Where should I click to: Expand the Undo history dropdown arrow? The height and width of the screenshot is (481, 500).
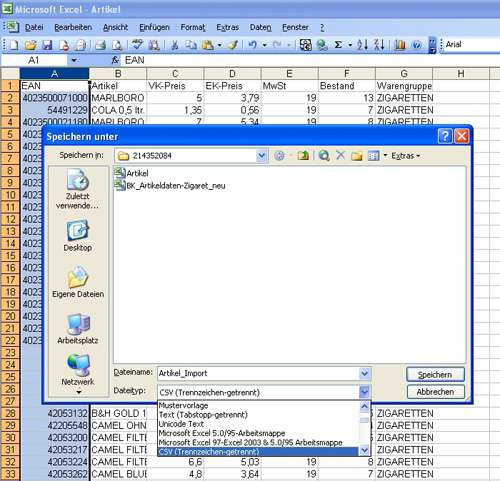[x=265, y=45]
